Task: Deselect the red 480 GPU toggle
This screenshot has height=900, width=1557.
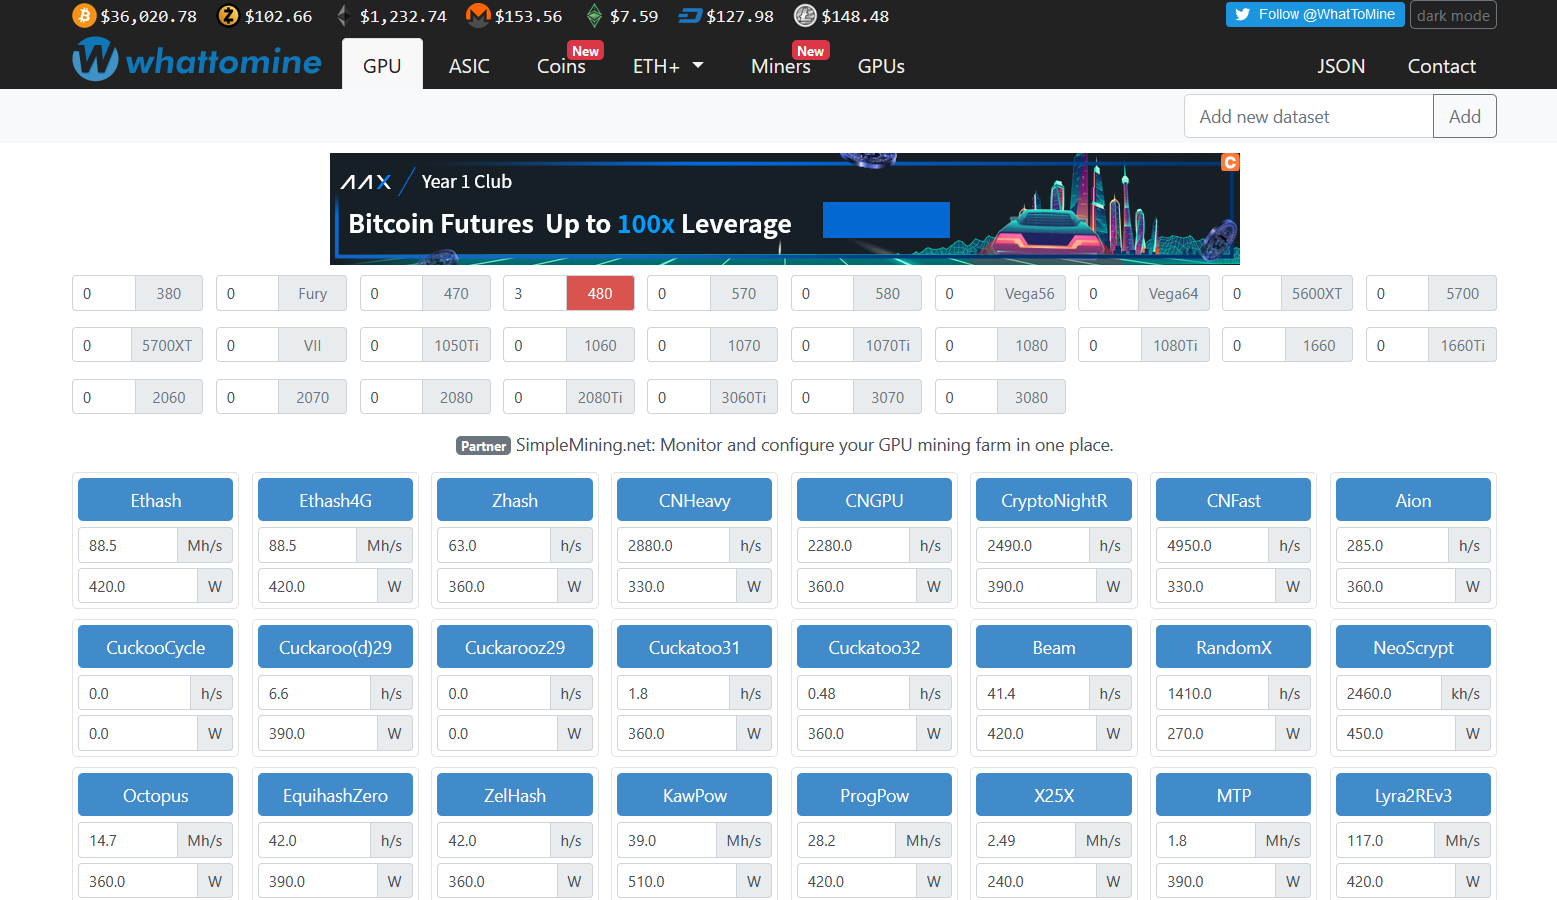Action: [x=600, y=294]
